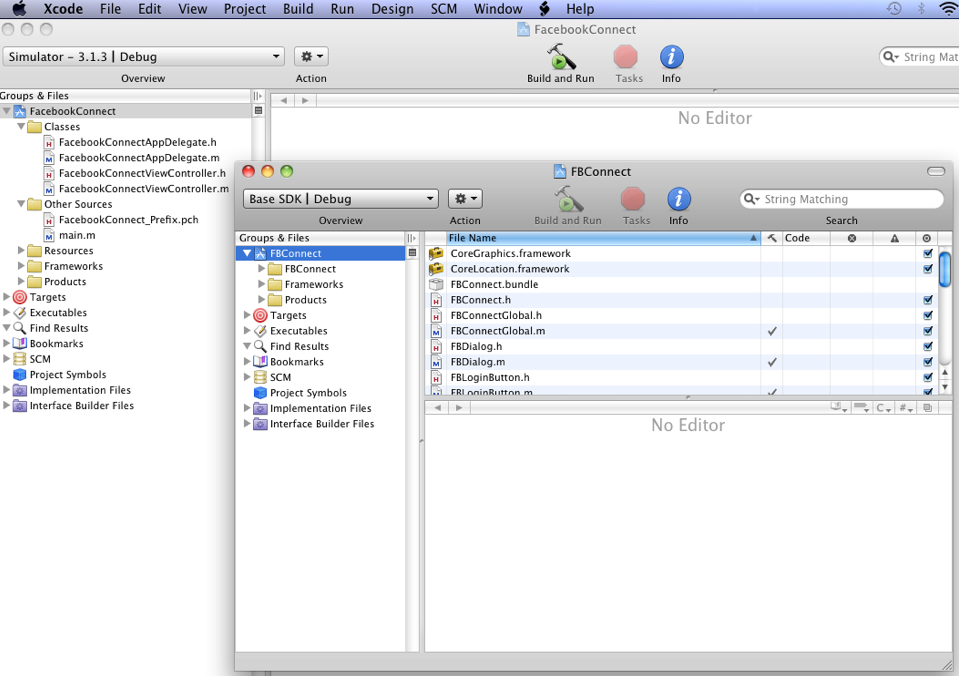Screen dimensions: 959x676
Task: Open the Edit menu
Action: [x=150, y=9]
